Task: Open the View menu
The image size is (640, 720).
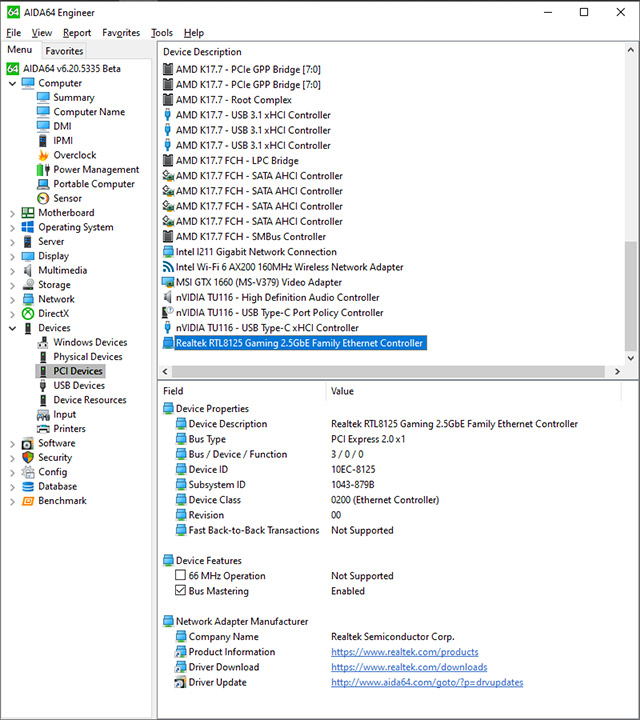Action: click(41, 33)
